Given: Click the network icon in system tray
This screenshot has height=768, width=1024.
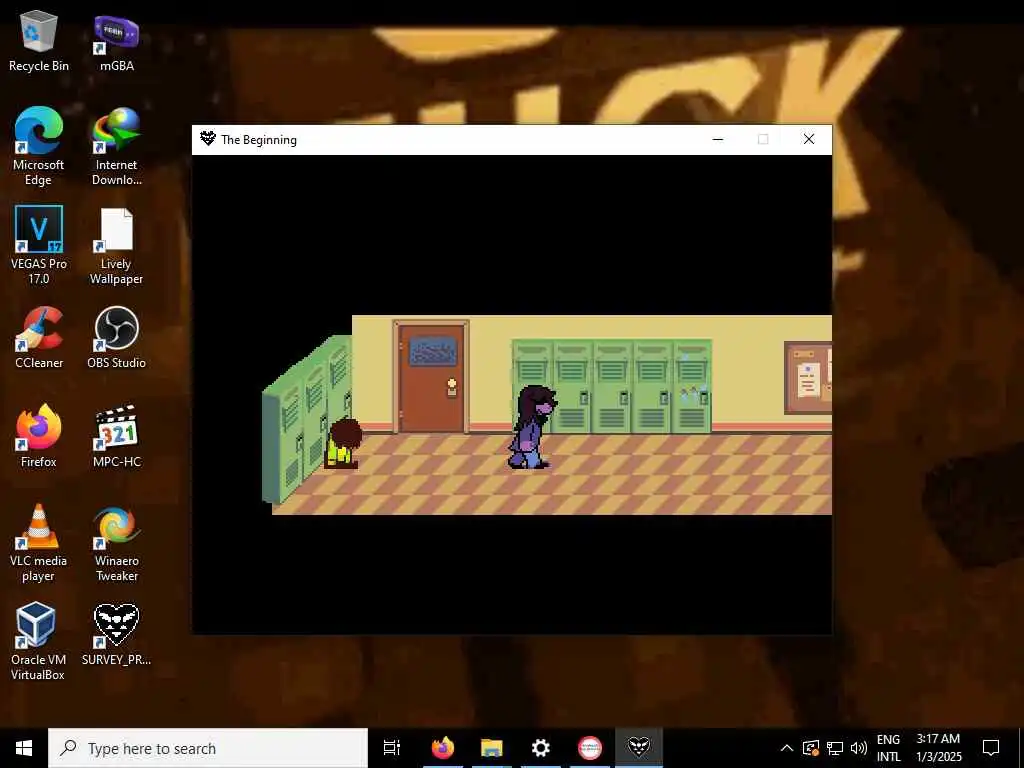Looking at the screenshot, I should point(835,748).
